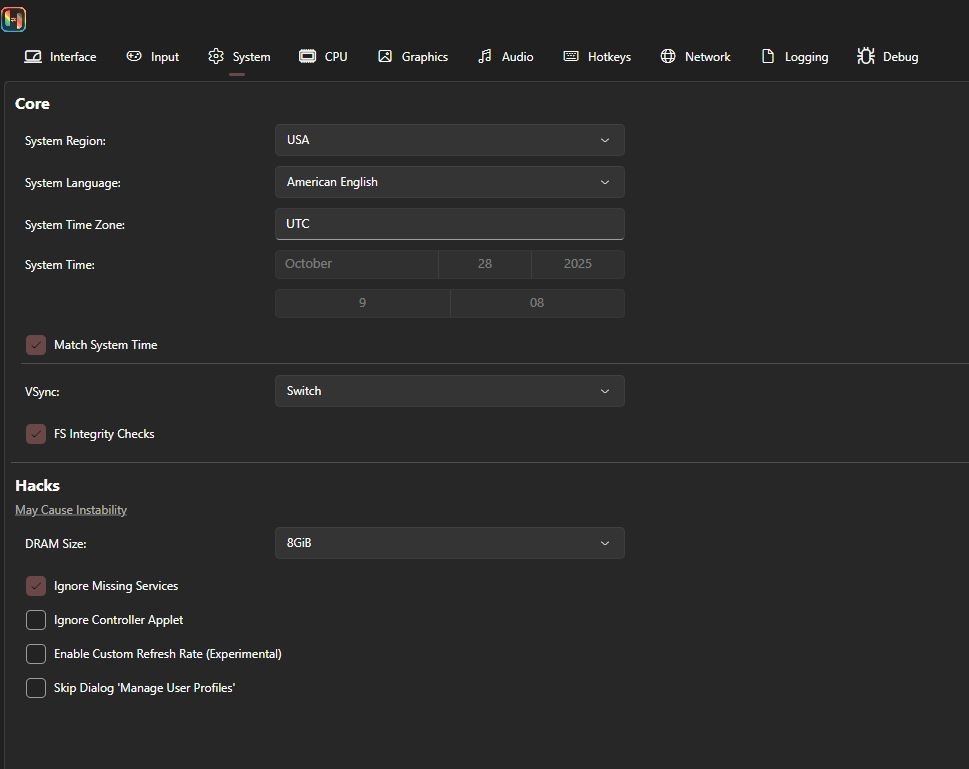Click the Ryujinx app logo icon
969x769 pixels.
(14, 19)
